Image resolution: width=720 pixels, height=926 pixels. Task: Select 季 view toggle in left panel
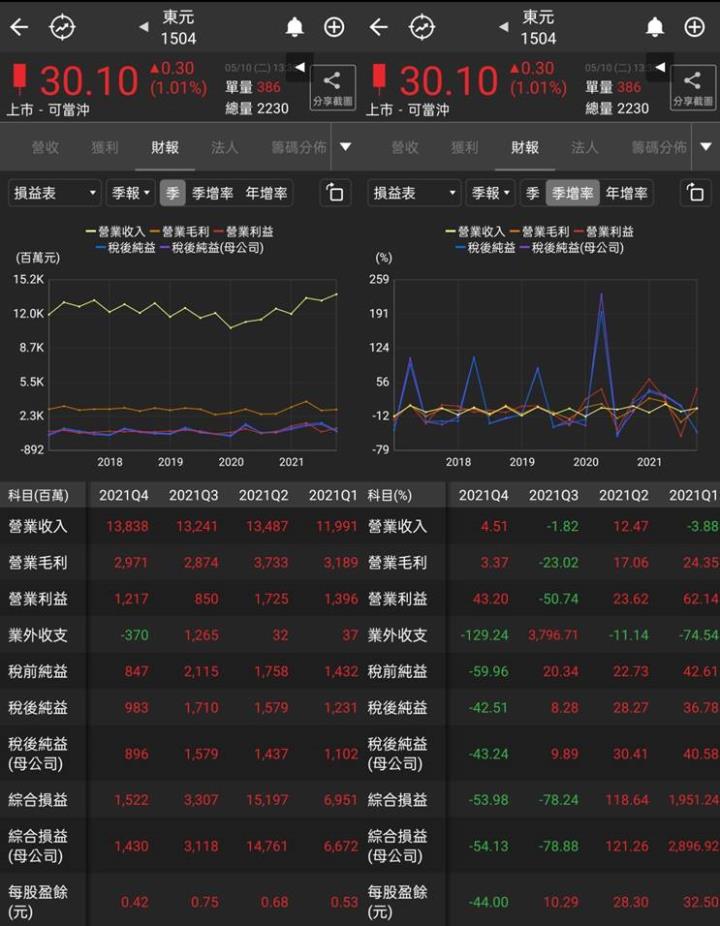pos(172,193)
